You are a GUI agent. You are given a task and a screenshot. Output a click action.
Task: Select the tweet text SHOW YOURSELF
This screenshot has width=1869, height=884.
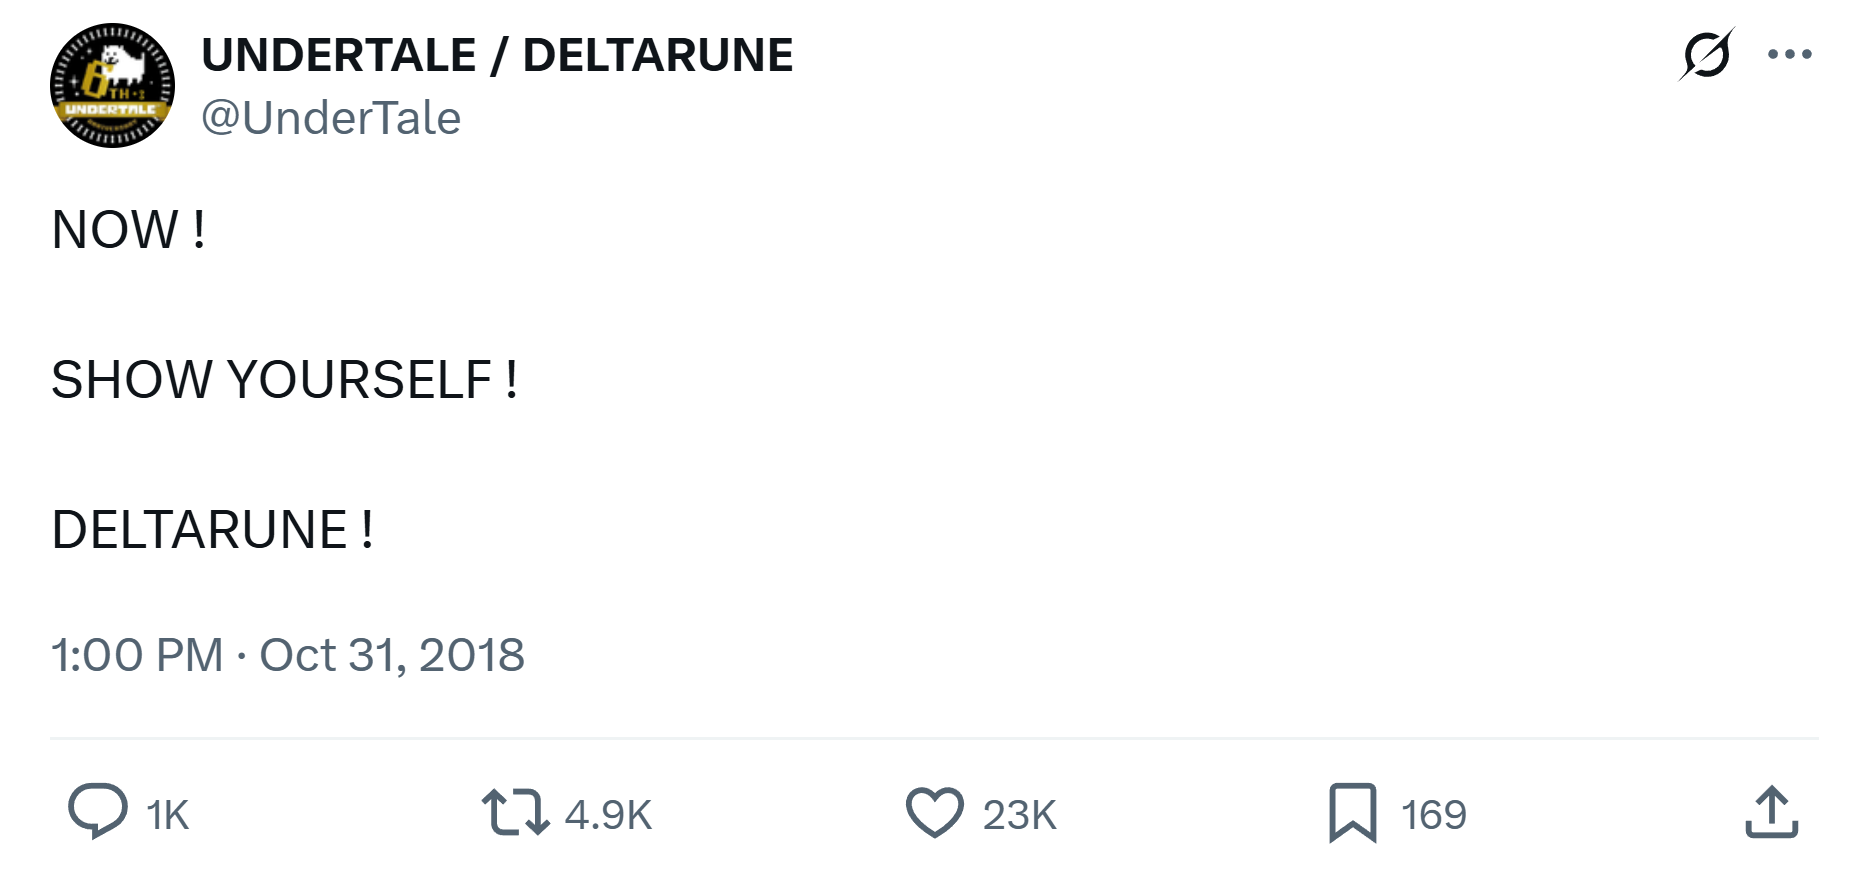[x=283, y=379]
